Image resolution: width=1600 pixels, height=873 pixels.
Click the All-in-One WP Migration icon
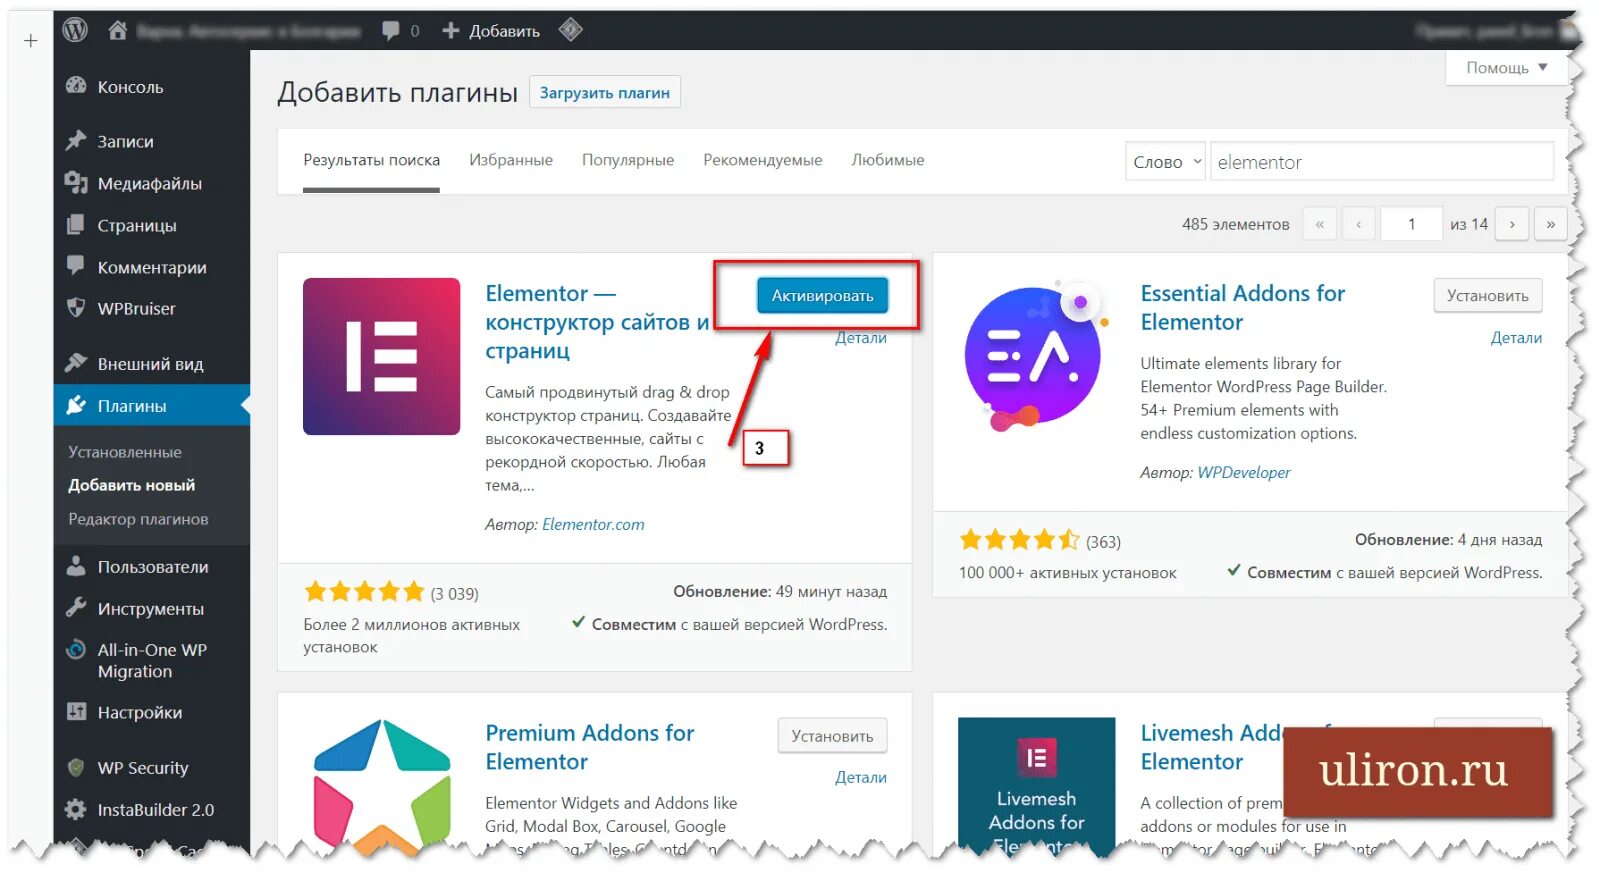[76, 650]
